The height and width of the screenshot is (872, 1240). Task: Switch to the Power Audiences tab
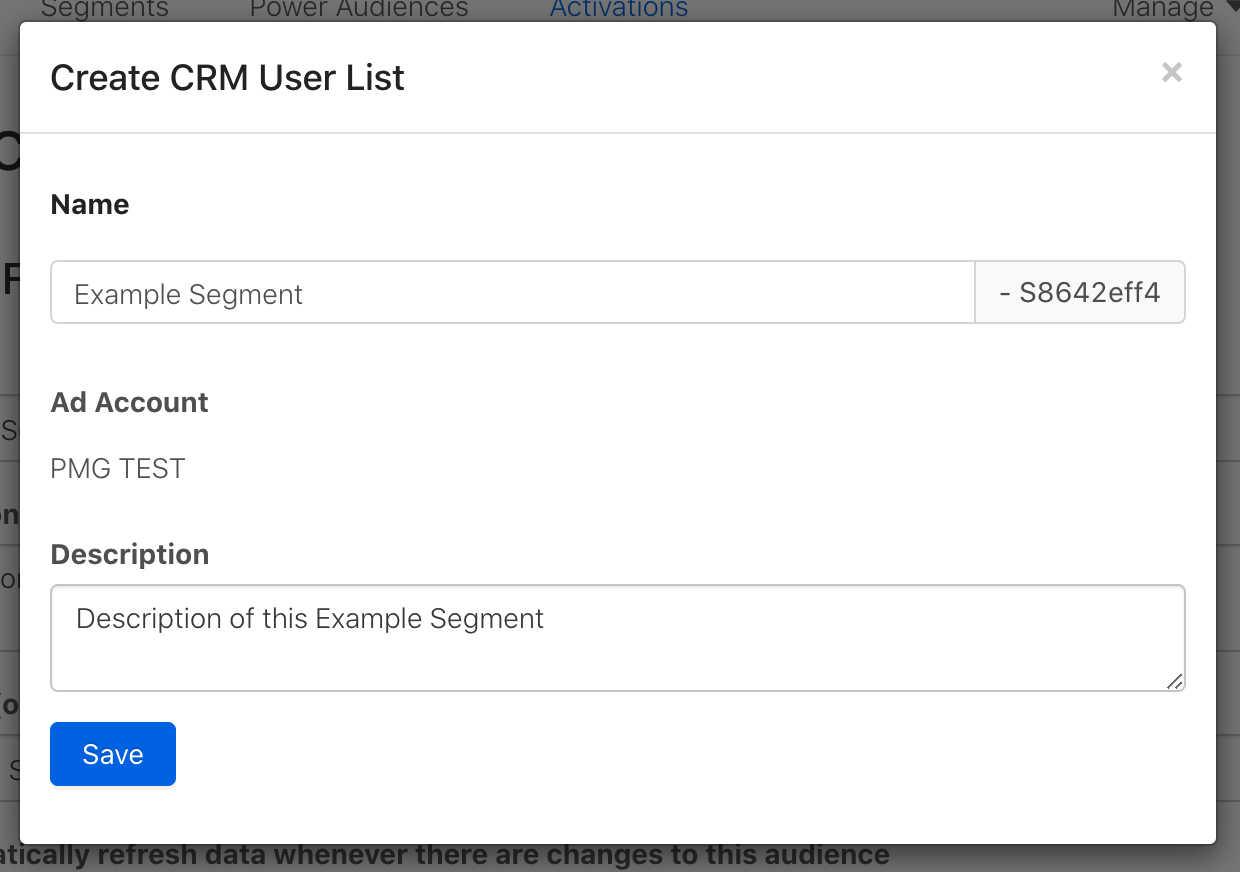click(x=358, y=9)
